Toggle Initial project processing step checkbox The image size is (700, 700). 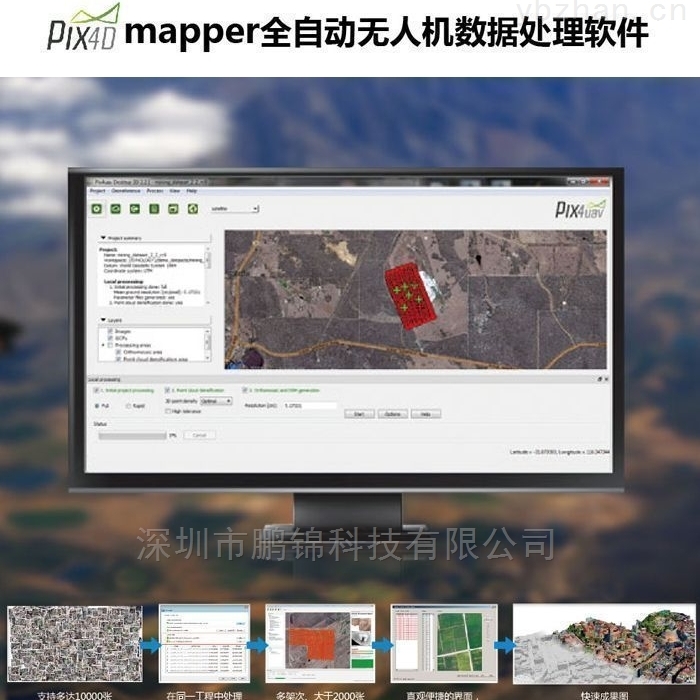pyautogui.click(x=96, y=390)
